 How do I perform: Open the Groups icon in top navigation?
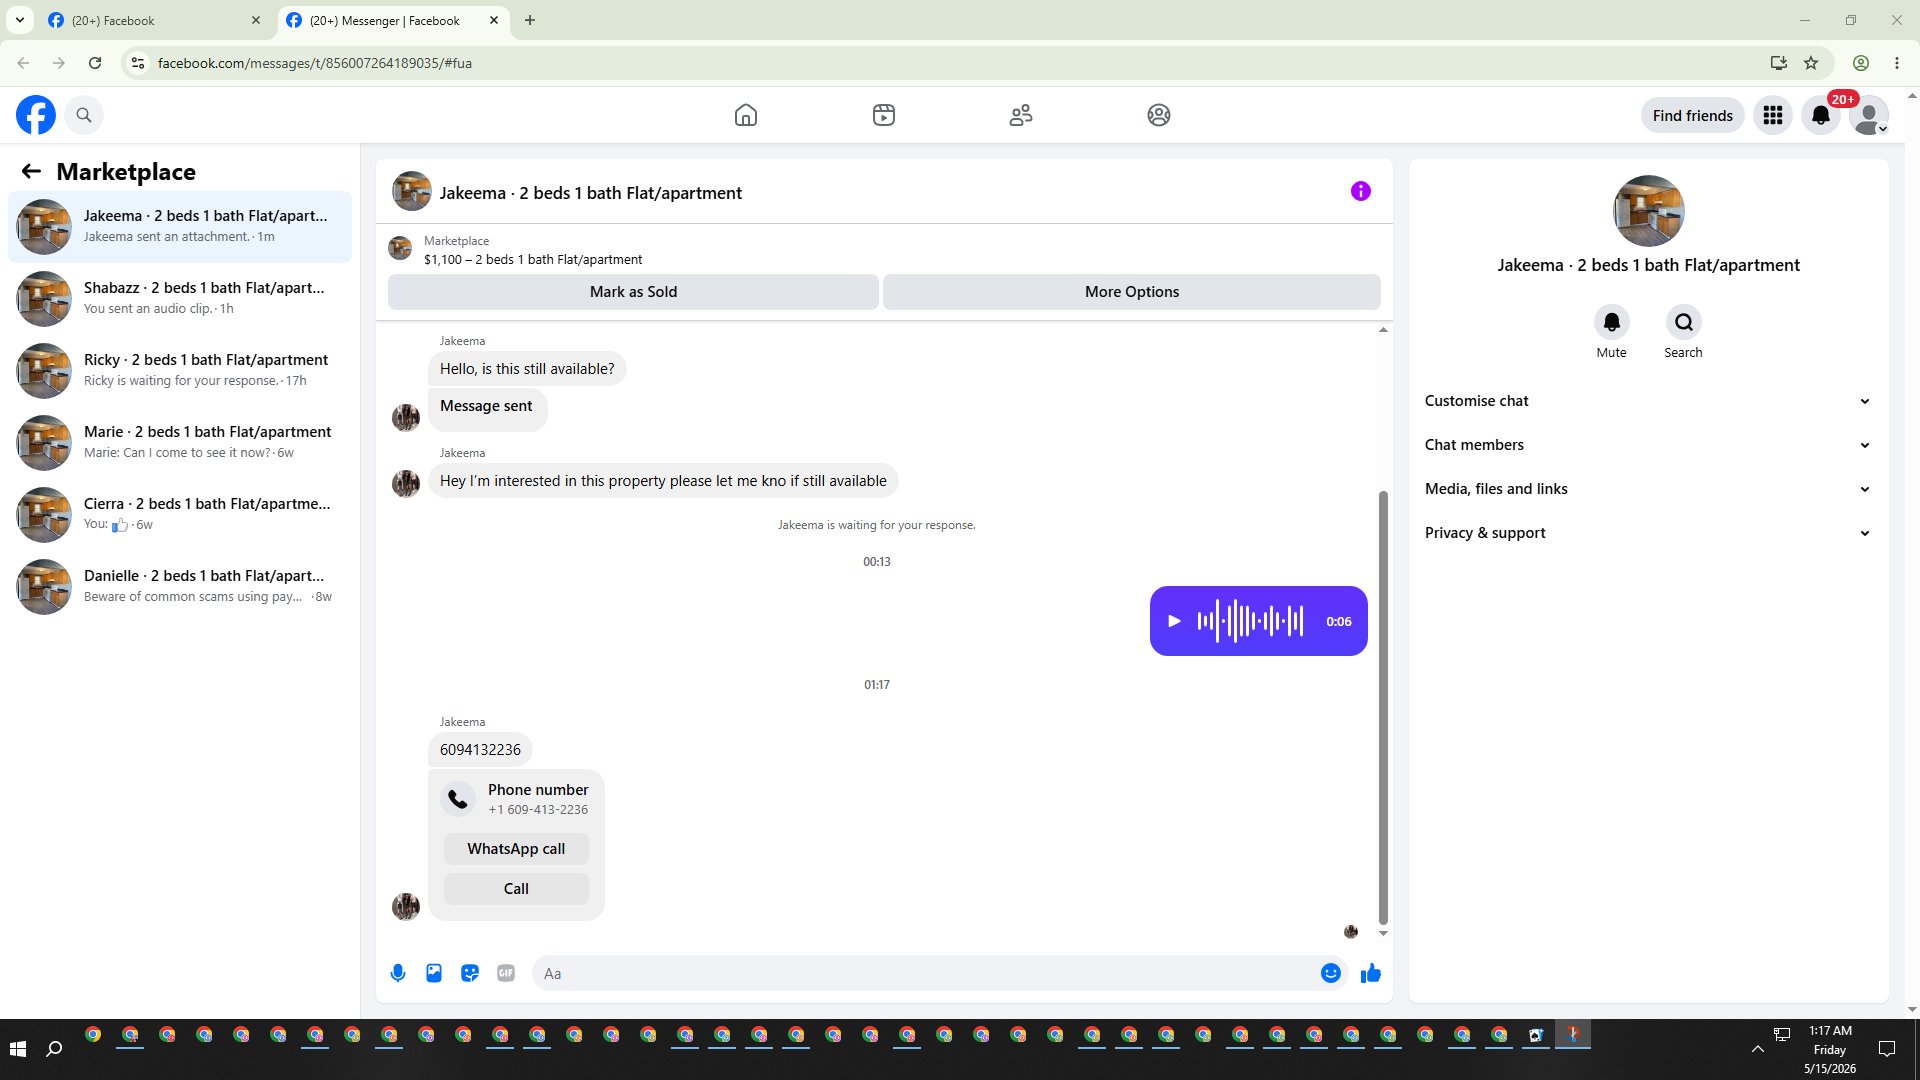coord(1159,115)
